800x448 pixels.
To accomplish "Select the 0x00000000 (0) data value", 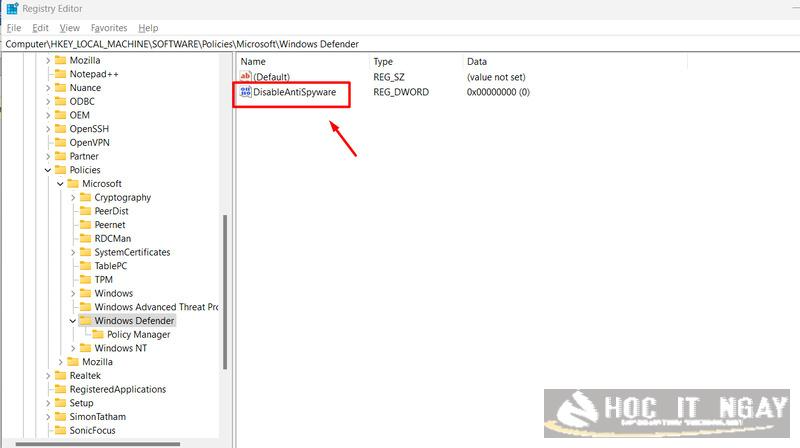I will point(498,92).
